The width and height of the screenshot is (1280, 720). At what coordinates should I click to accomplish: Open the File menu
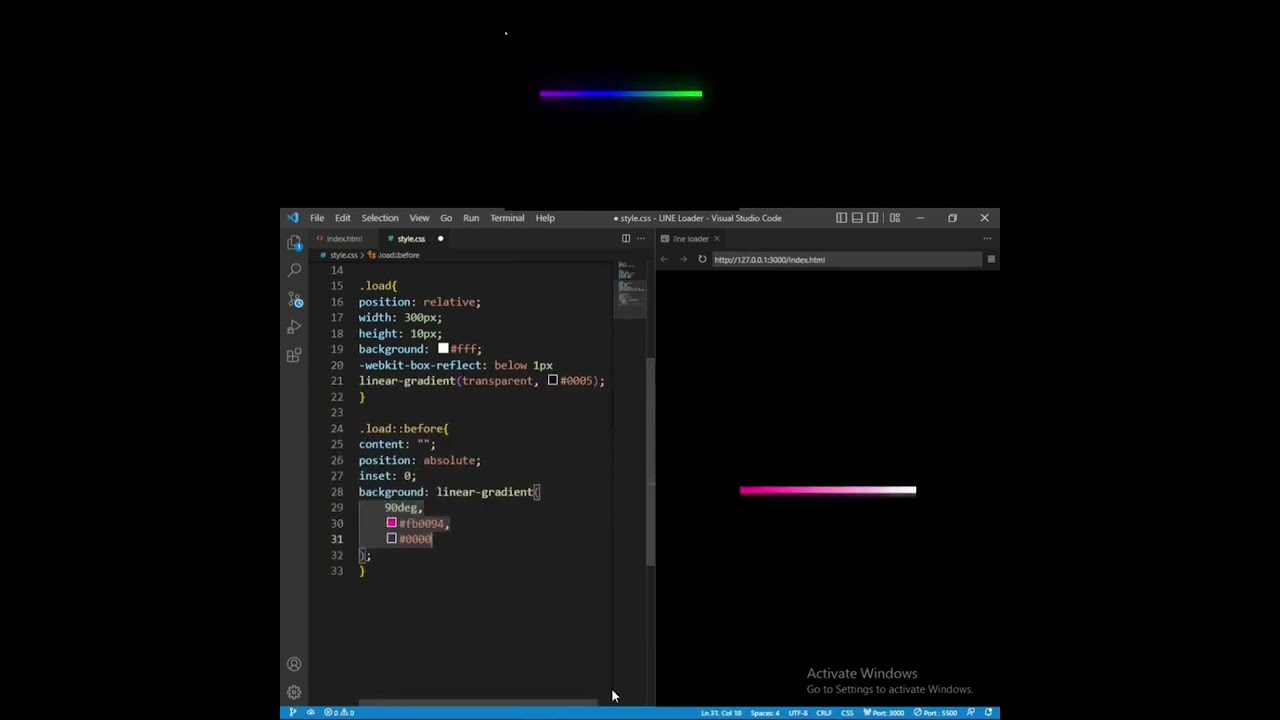(x=317, y=217)
